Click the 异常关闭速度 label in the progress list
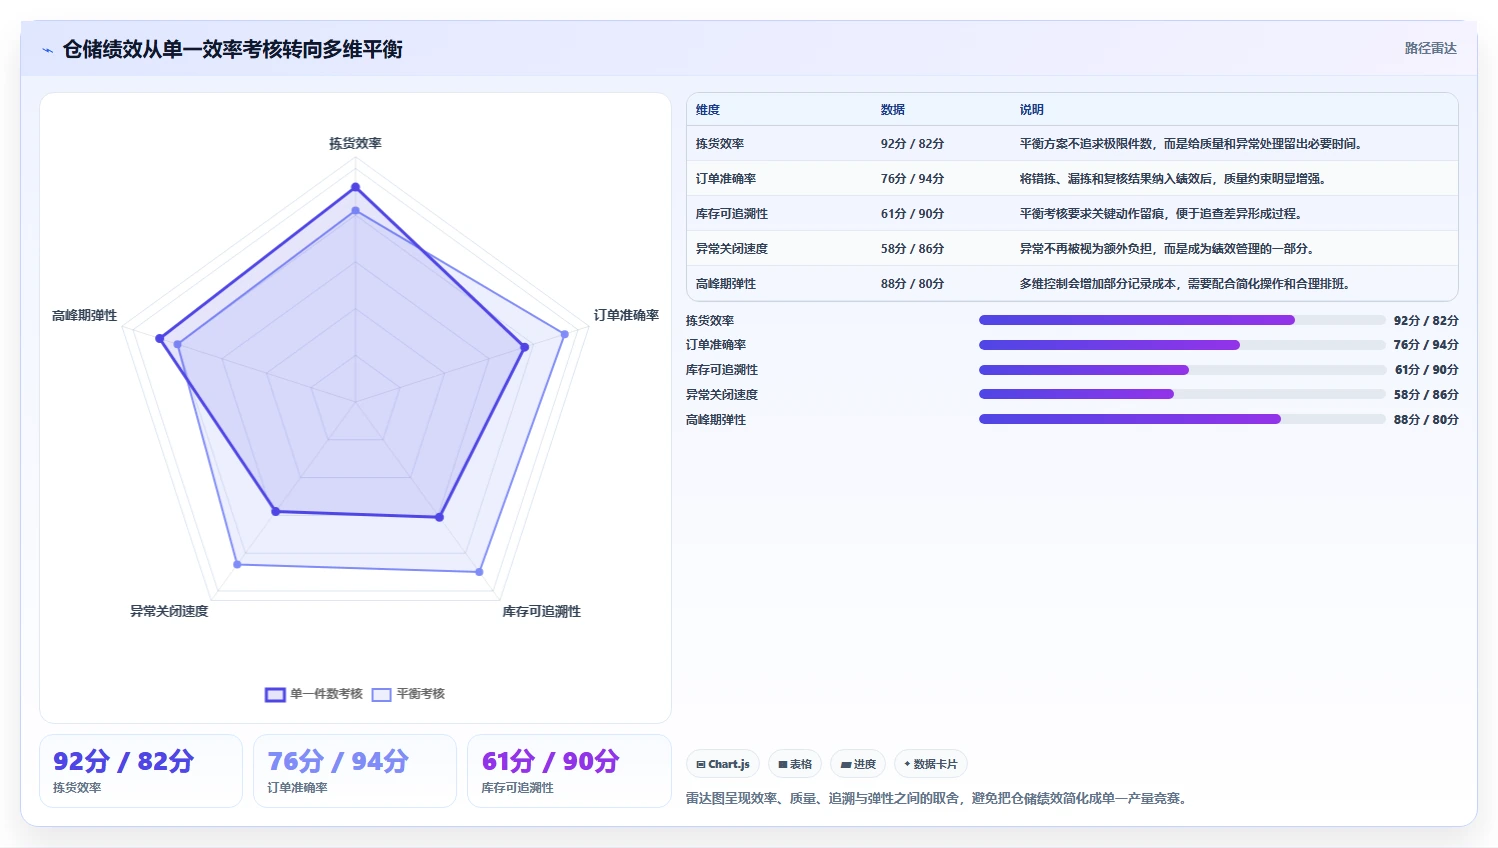The width and height of the screenshot is (1498, 848). click(722, 395)
